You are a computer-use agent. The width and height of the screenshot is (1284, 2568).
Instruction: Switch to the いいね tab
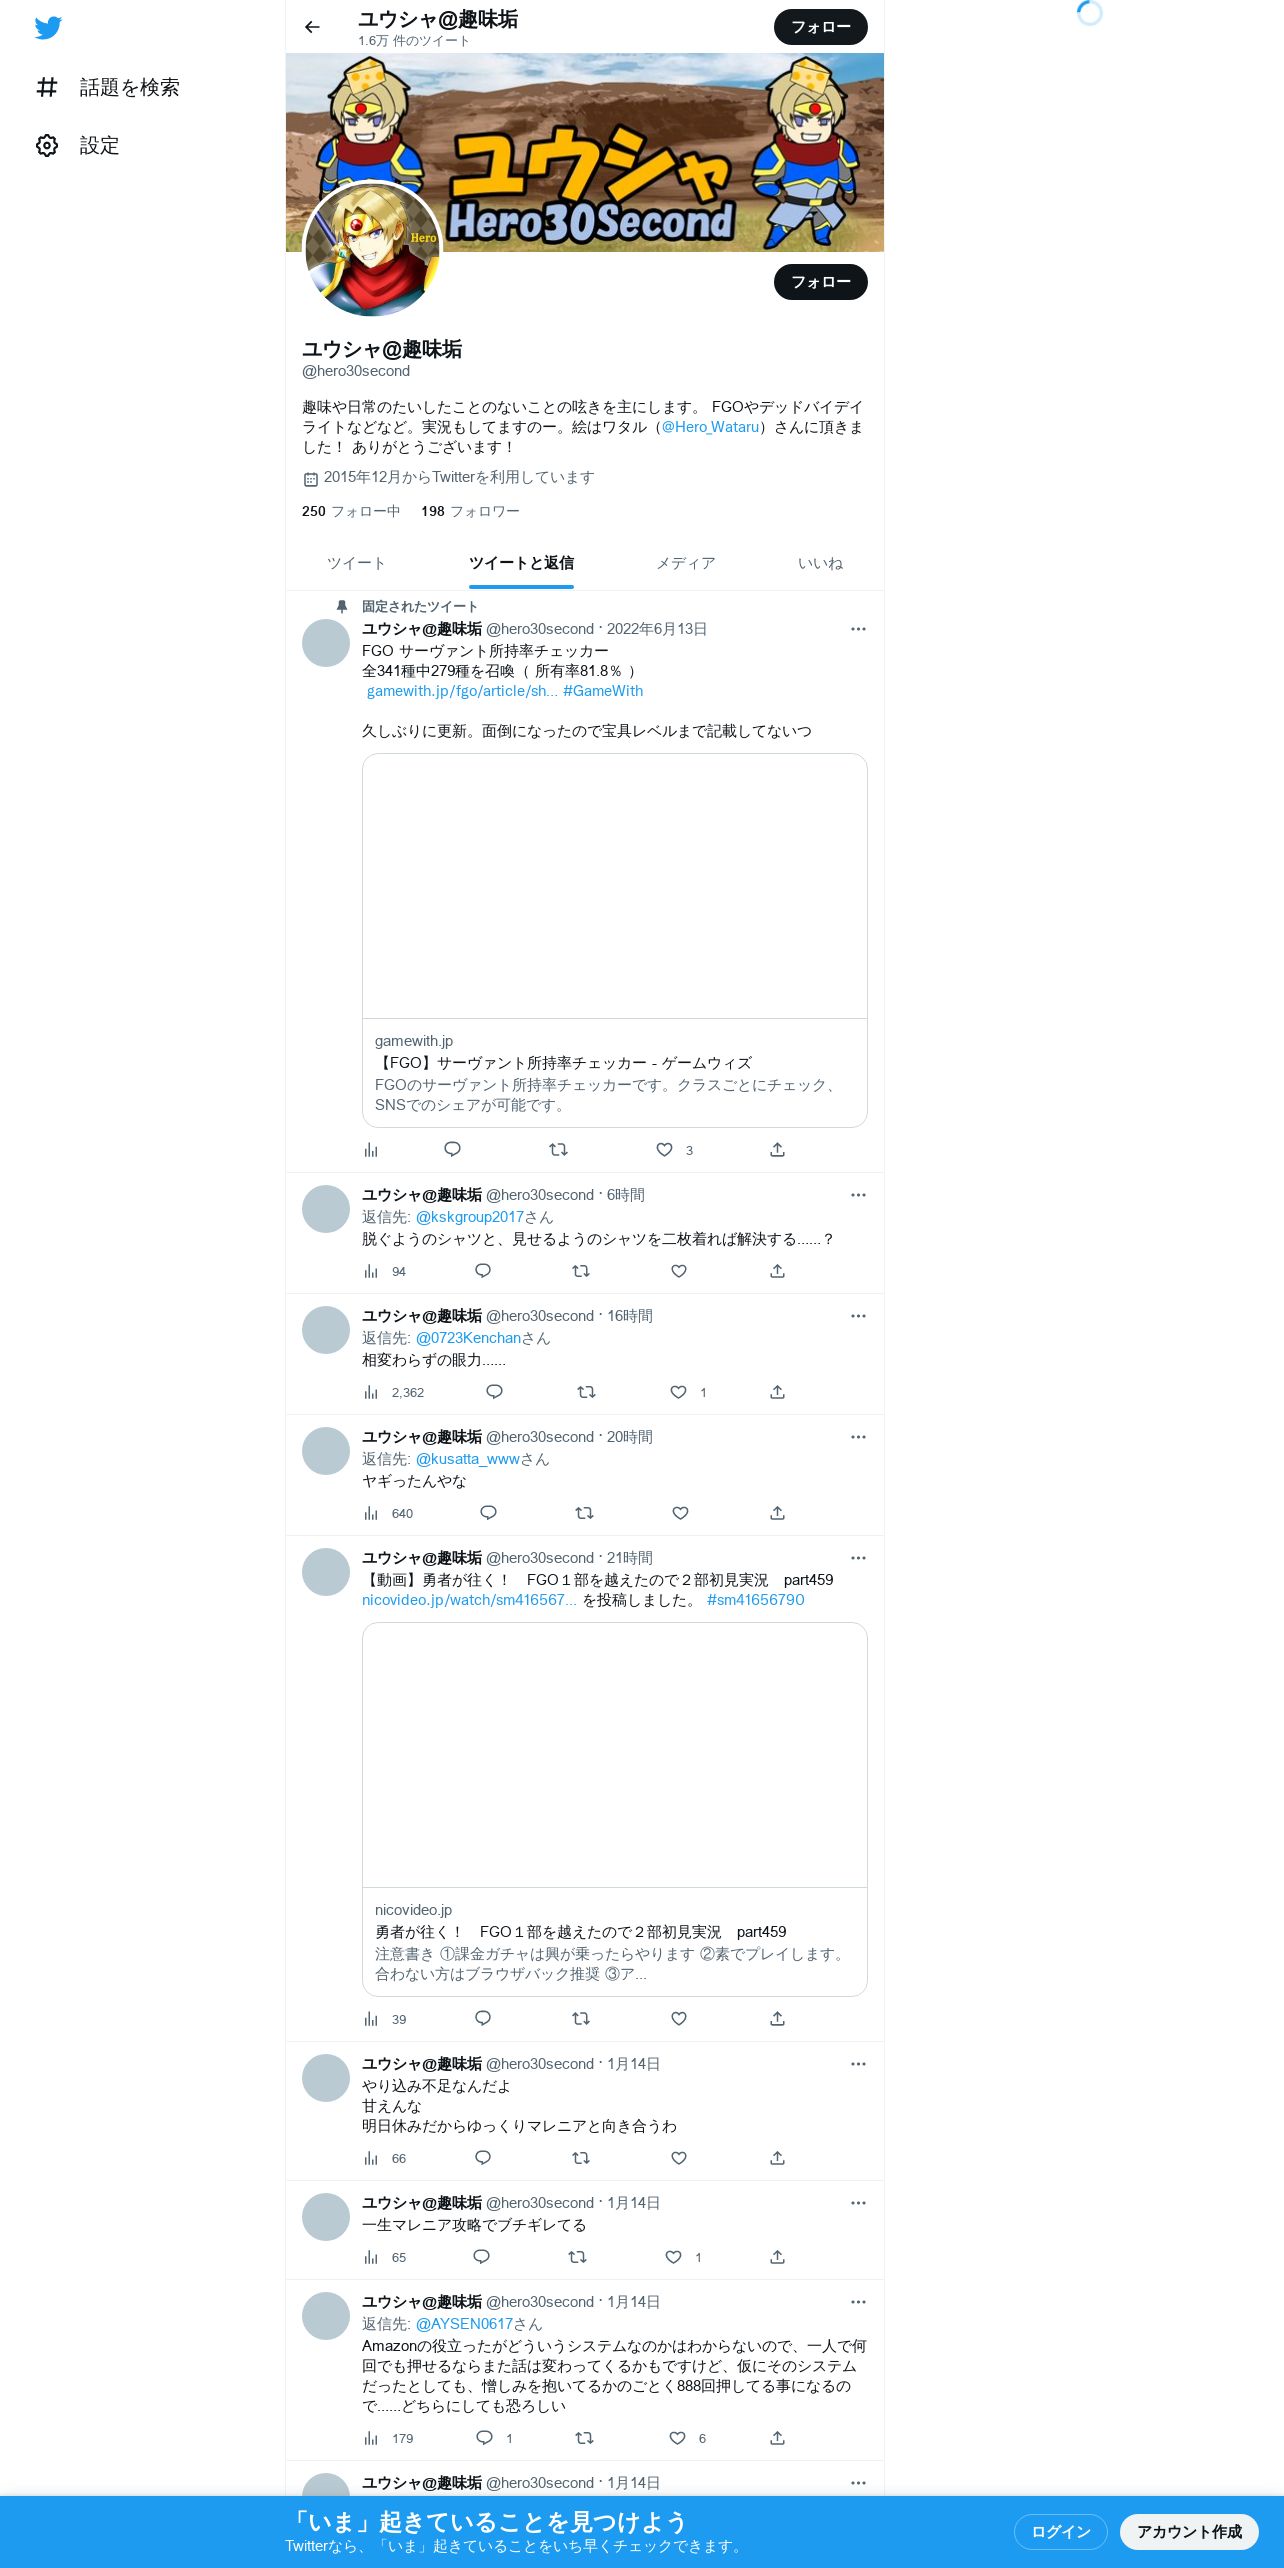click(x=820, y=564)
